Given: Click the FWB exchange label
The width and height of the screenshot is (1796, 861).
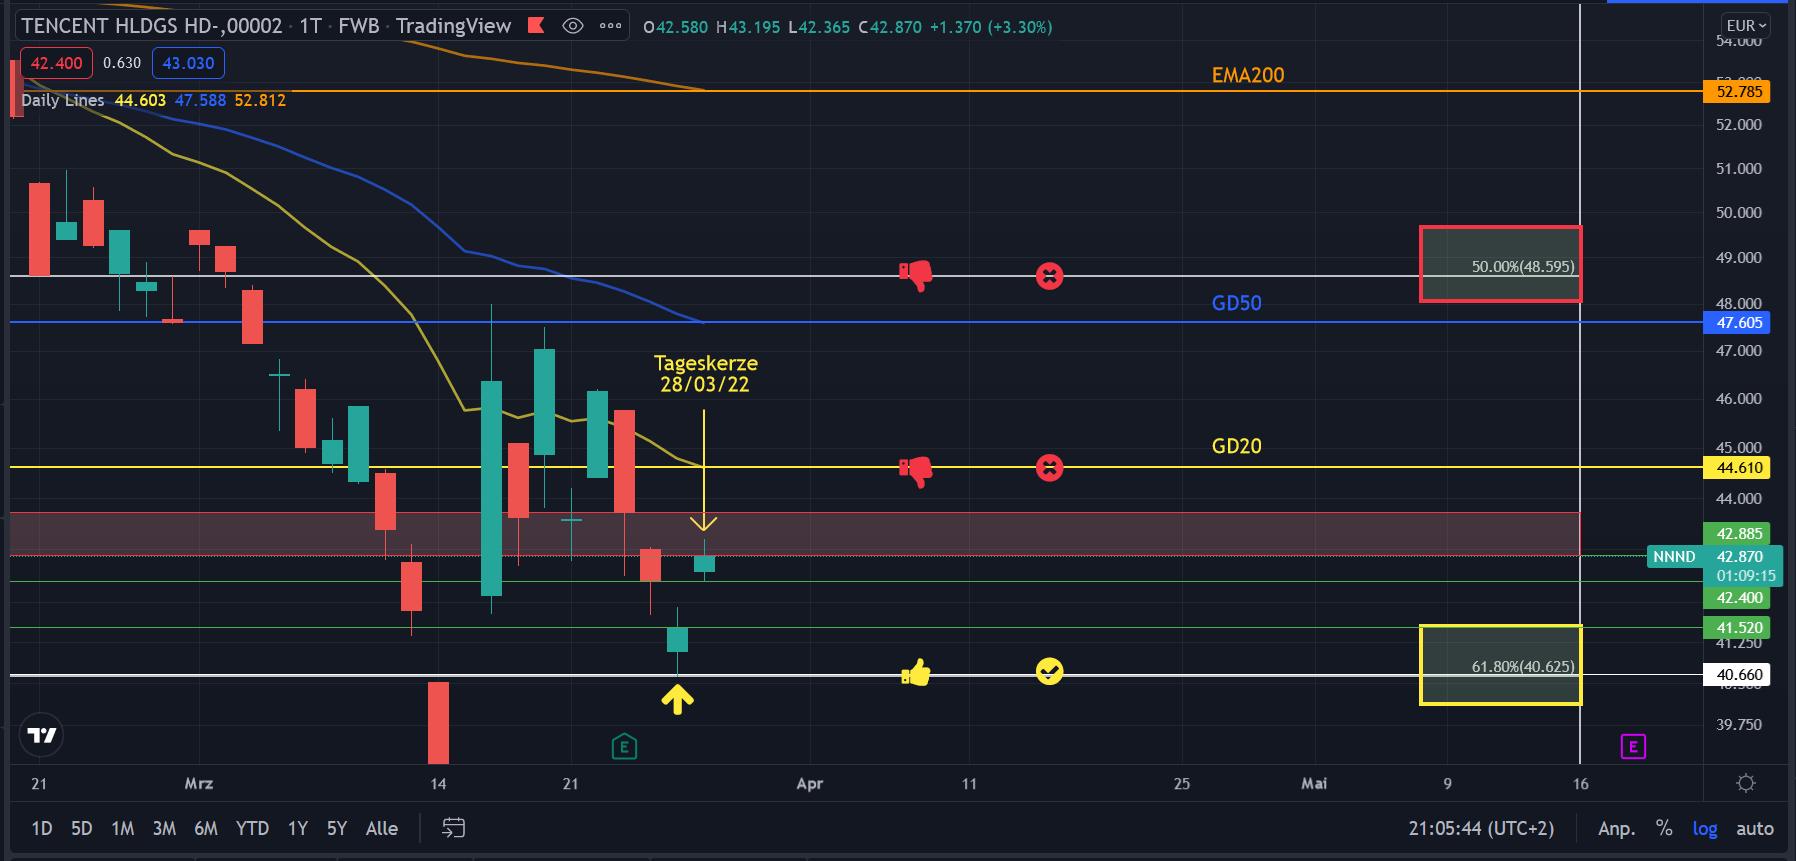Looking at the screenshot, I should (x=359, y=26).
